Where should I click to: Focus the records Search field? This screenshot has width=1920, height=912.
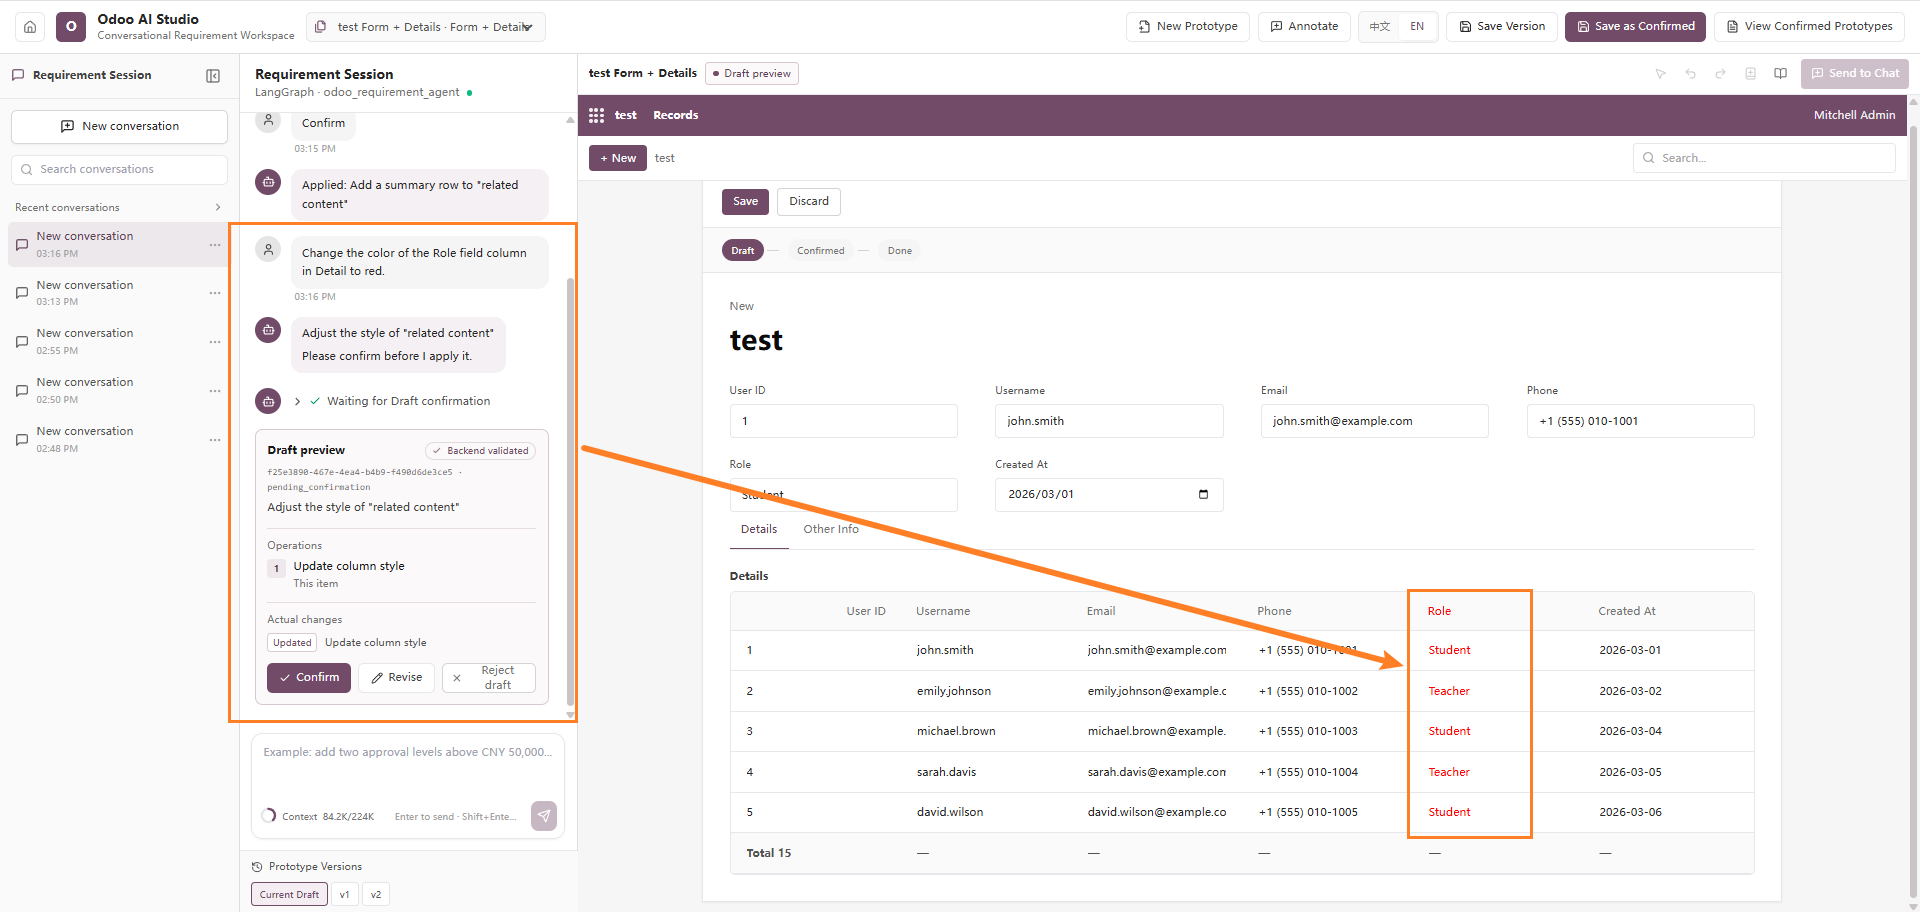point(1764,158)
